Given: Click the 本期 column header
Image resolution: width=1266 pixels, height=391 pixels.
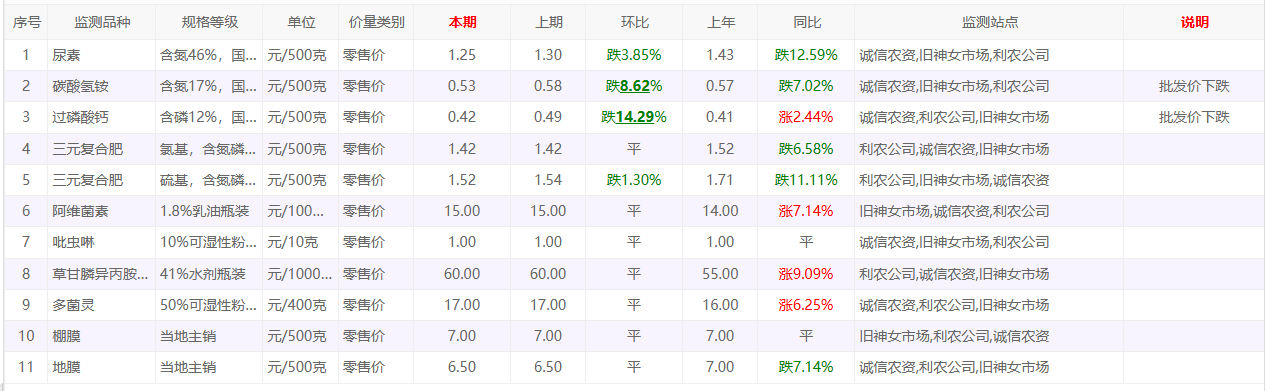Looking at the screenshot, I should click(x=462, y=23).
